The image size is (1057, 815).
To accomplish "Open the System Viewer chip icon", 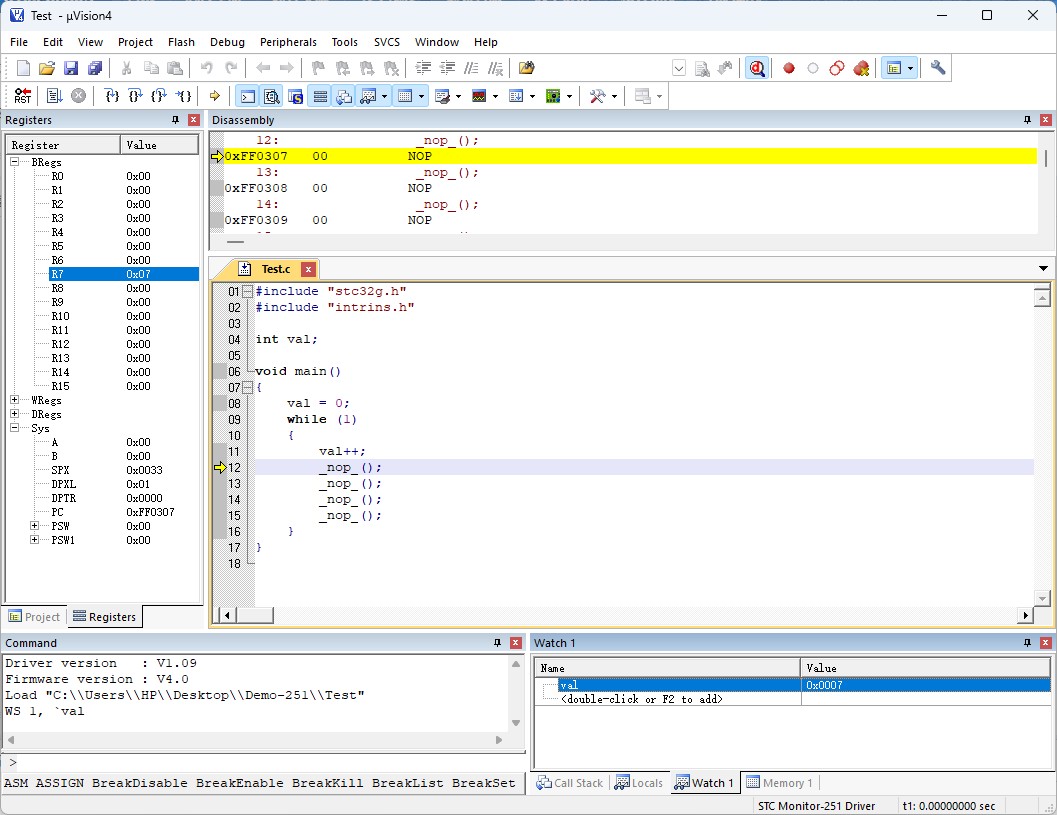I will 553,96.
